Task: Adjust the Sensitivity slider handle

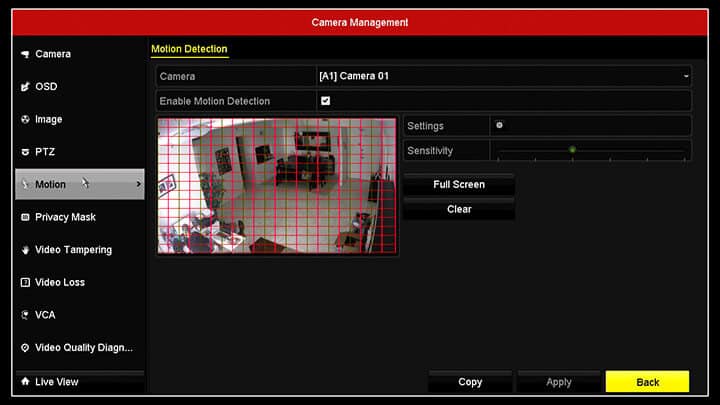Action: click(x=572, y=150)
